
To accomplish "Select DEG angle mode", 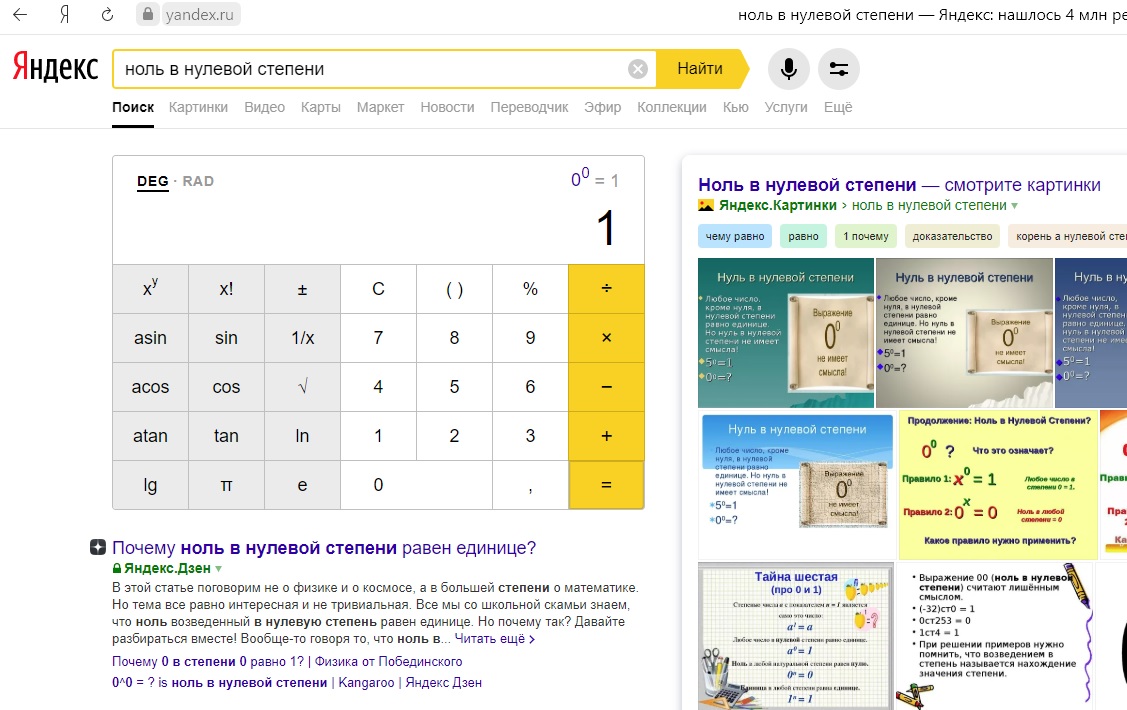I will click(152, 181).
